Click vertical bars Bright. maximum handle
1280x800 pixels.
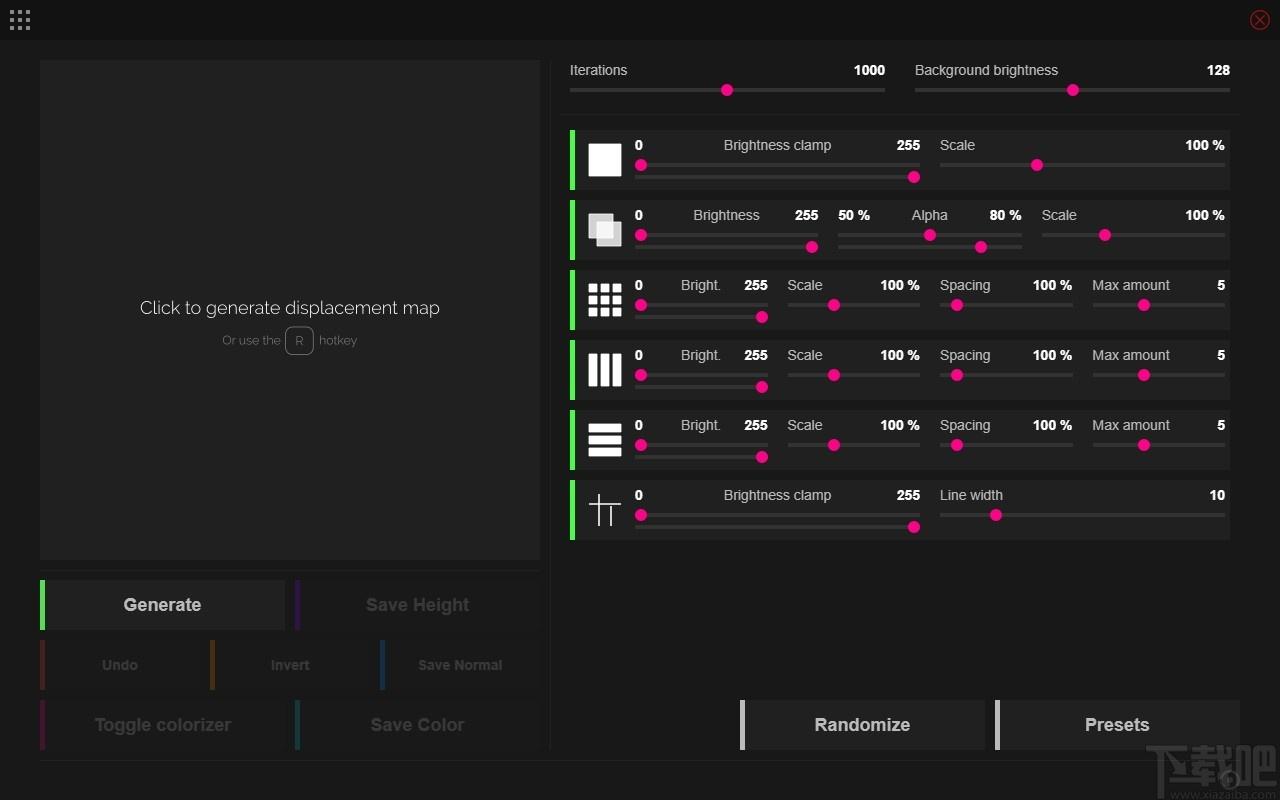pyautogui.click(x=762, y=387)
